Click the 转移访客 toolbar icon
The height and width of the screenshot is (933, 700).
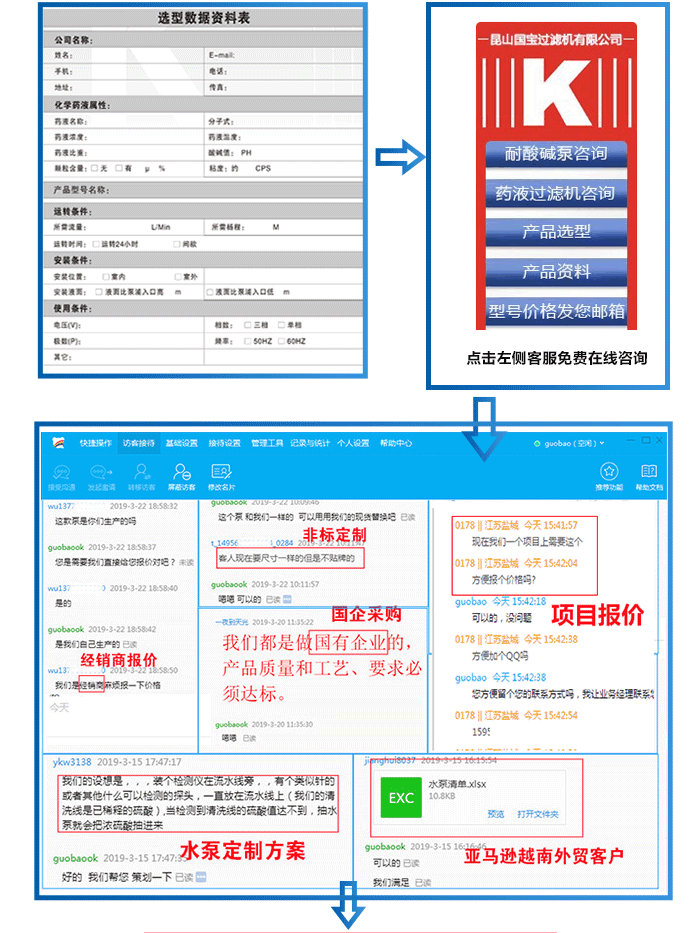pyautogui.click(x=142, y=473)
